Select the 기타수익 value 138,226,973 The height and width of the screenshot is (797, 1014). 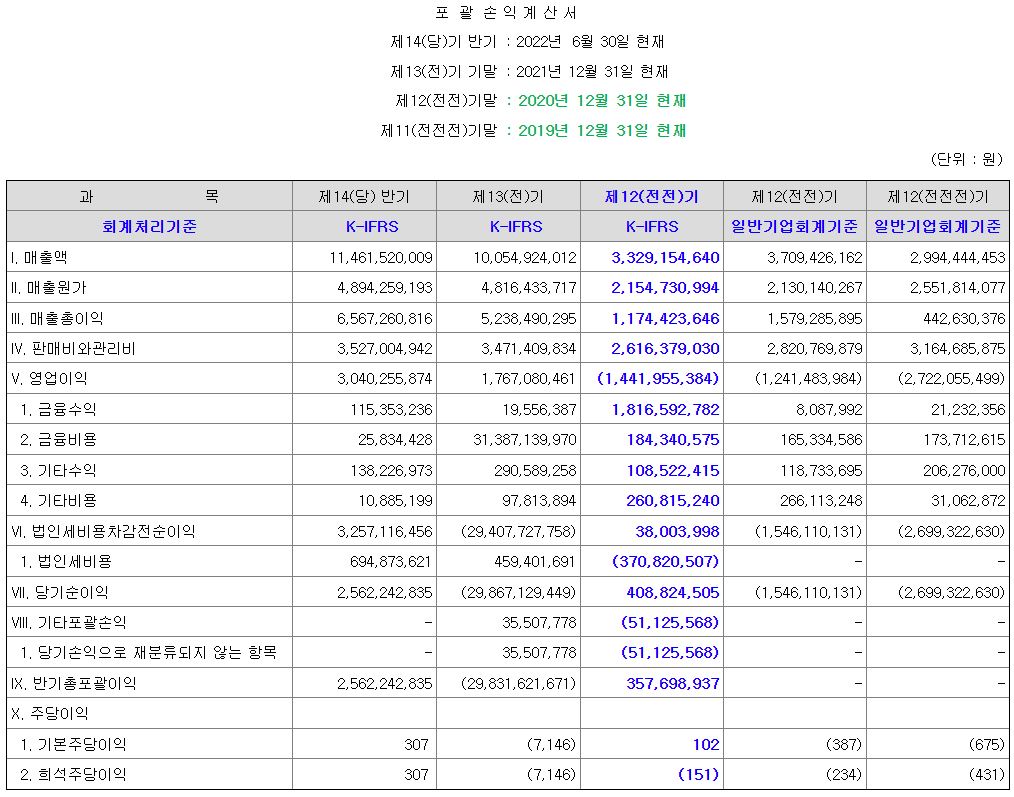click(392, 470)
